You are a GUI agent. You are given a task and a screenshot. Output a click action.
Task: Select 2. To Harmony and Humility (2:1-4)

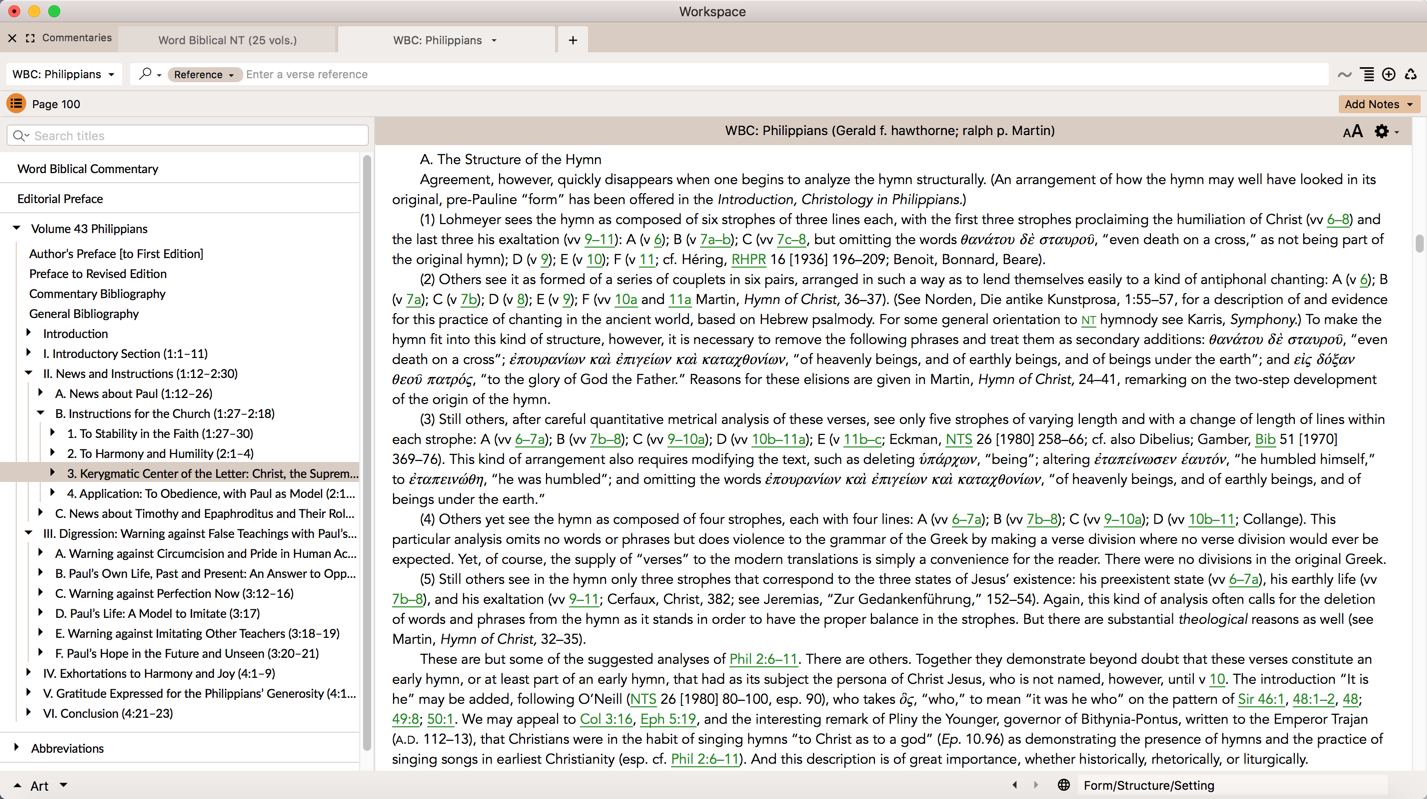click(160, 453)
